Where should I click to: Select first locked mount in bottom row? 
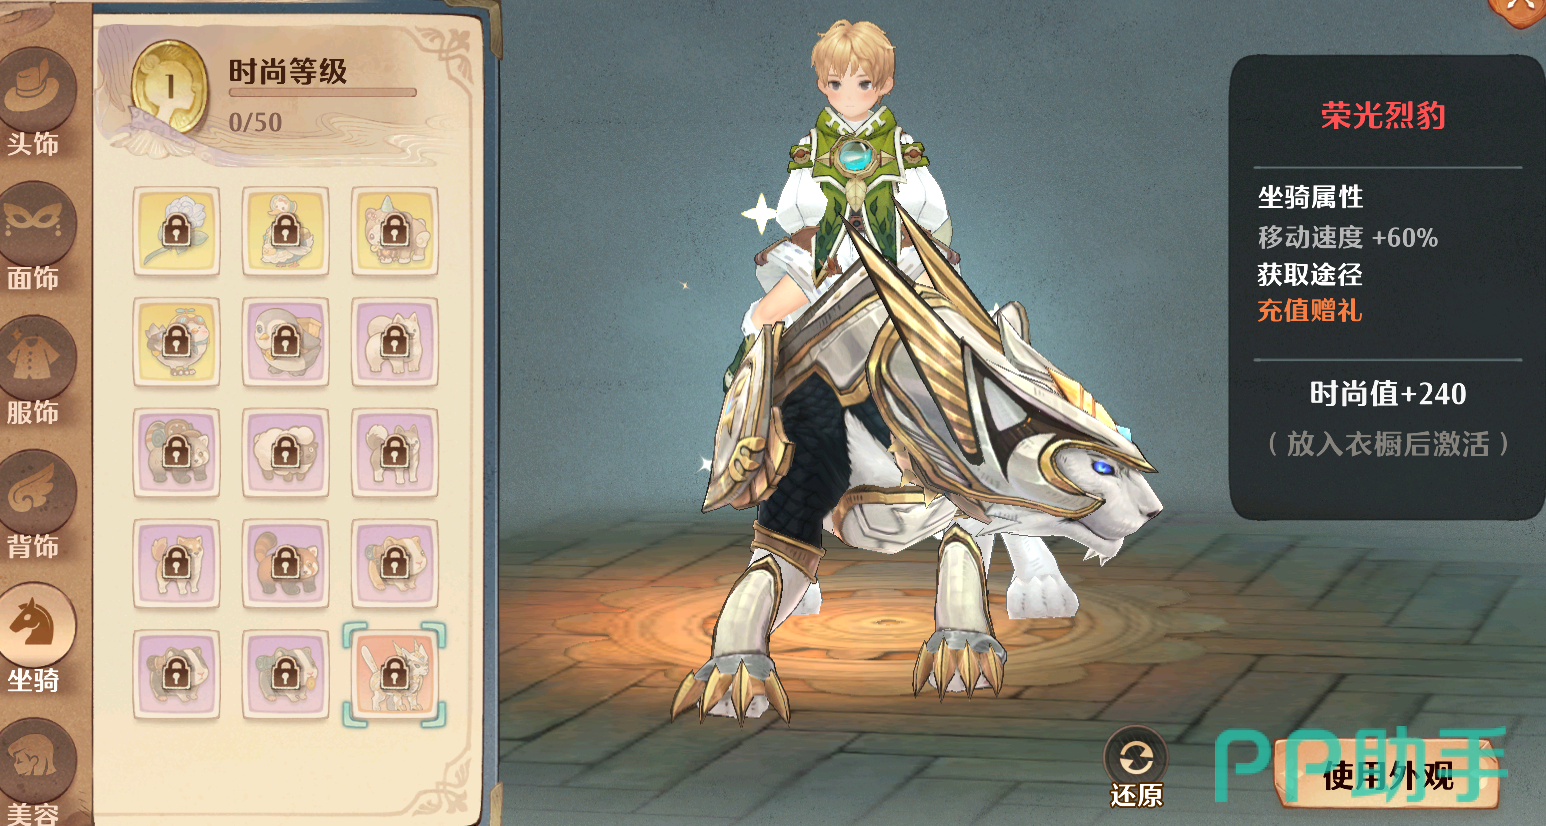176,675
